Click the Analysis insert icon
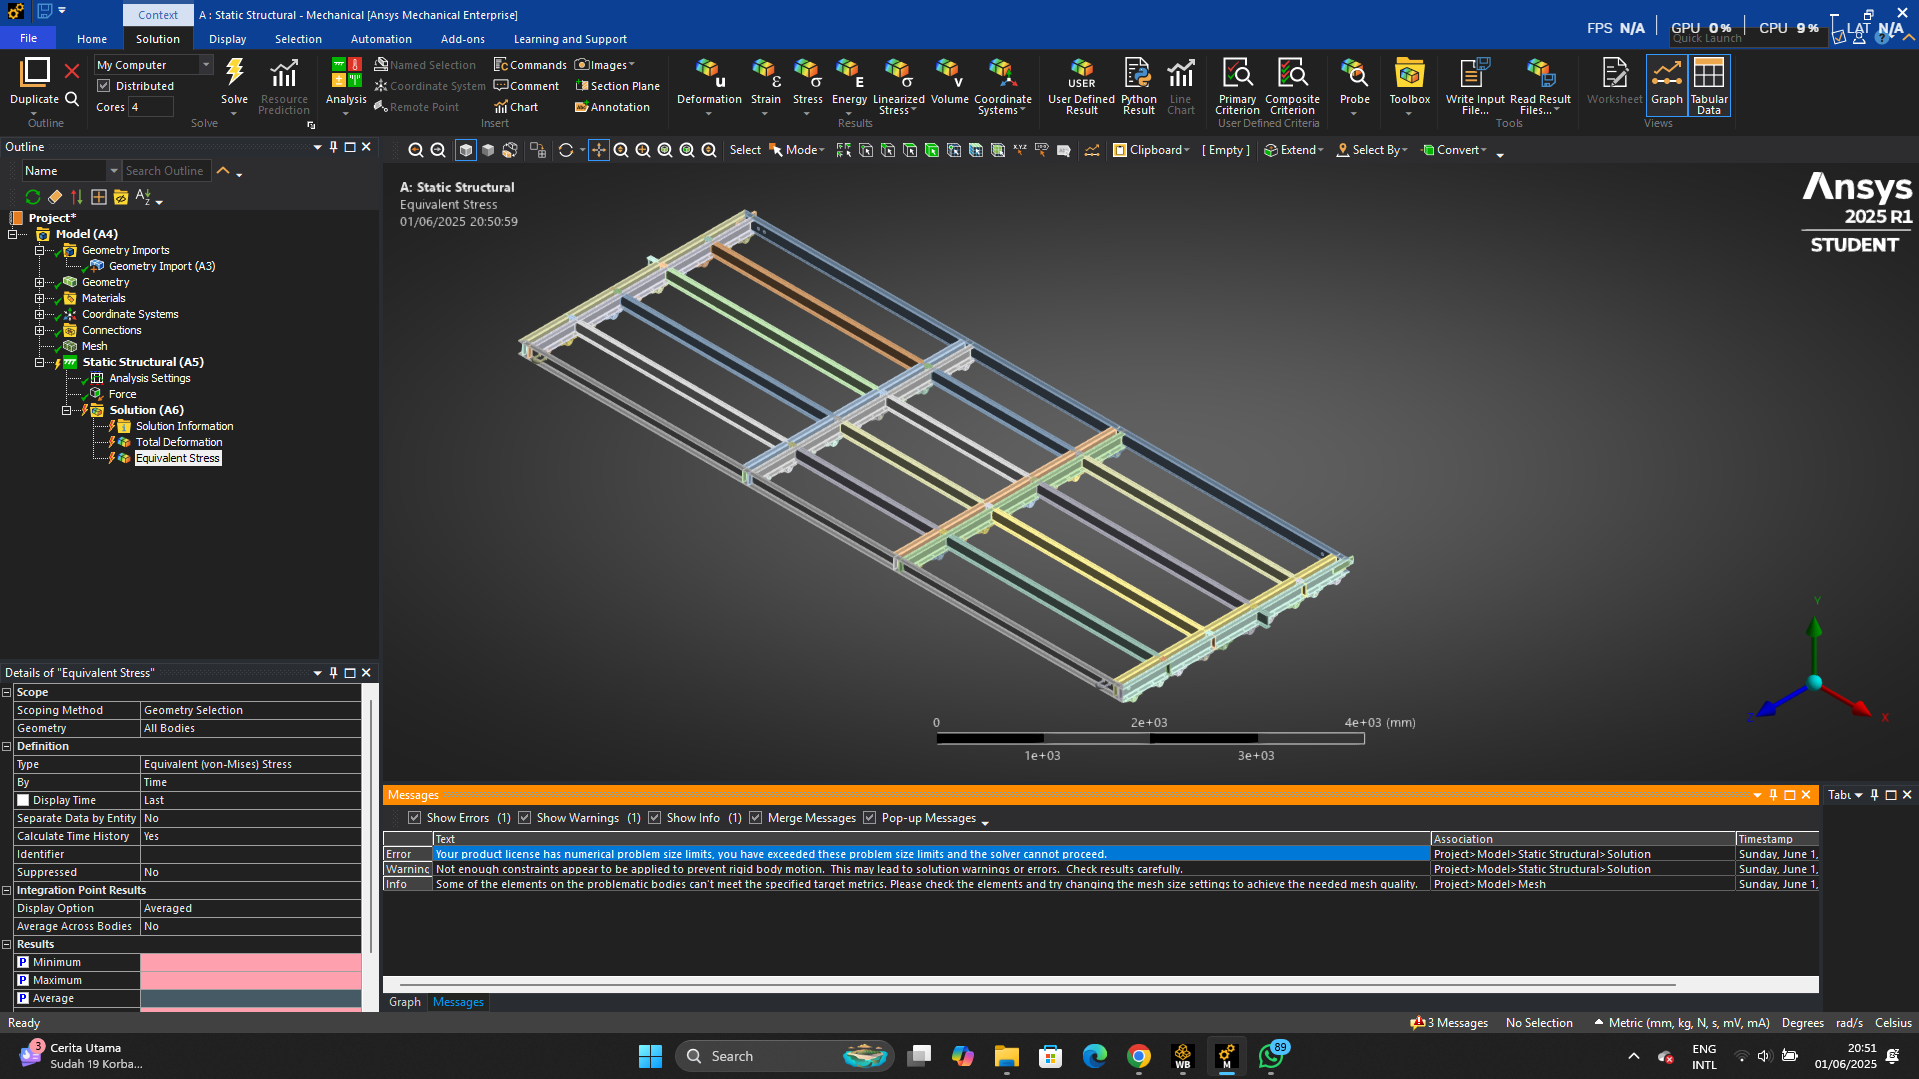Image resolution: width=1919 pixels, height=1079 pixels. click(x=346, y=73)
